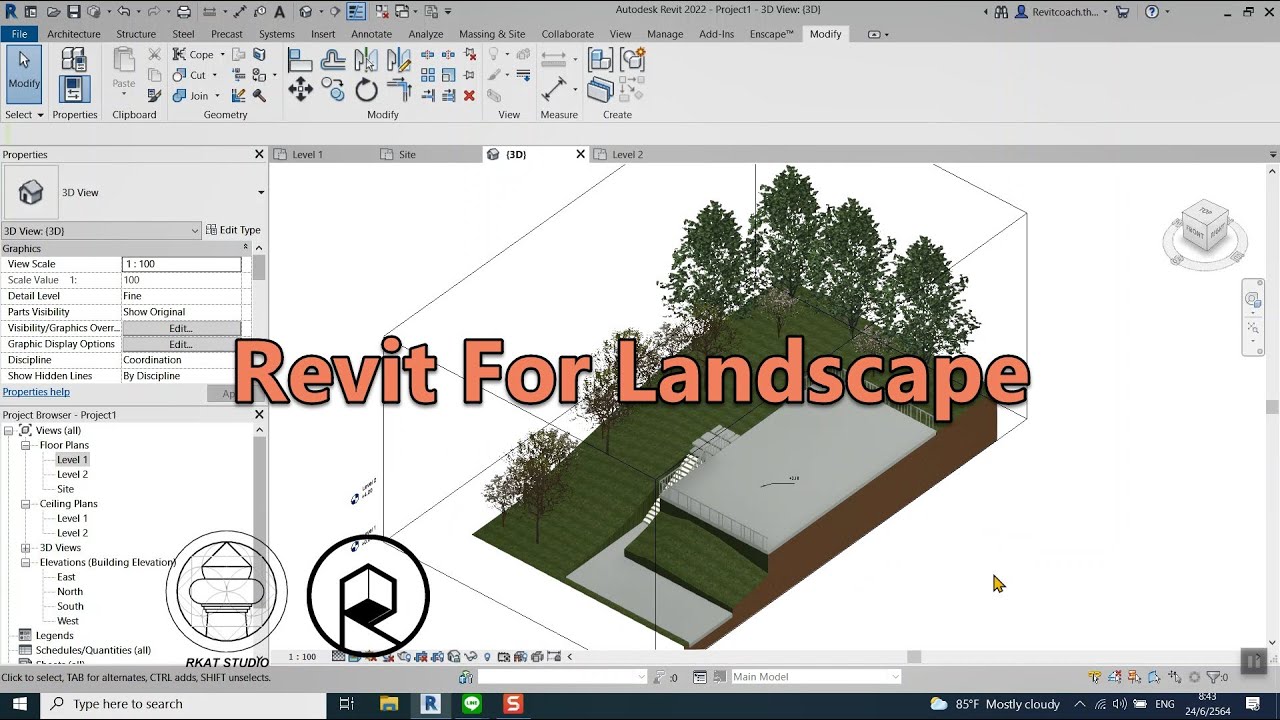Open the 3D View: {3D} instance dropdown
Screen dimensions: 1280x720
coord(101,231)
